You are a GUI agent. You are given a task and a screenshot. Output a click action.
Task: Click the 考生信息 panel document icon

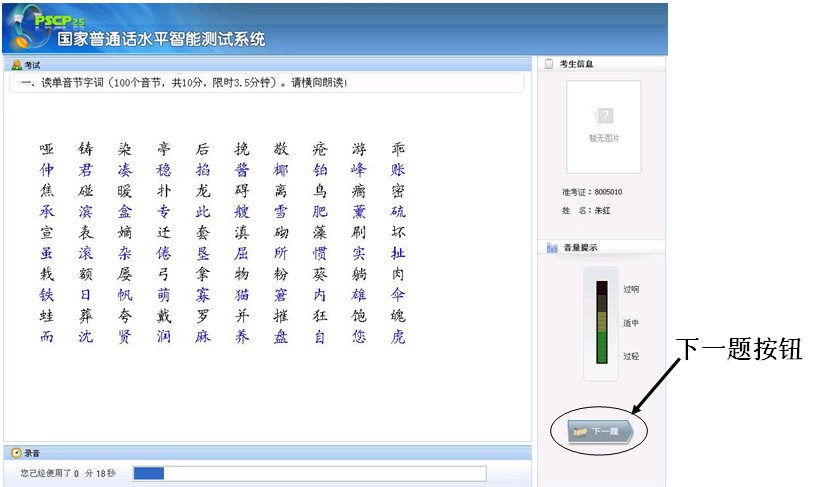549,64
